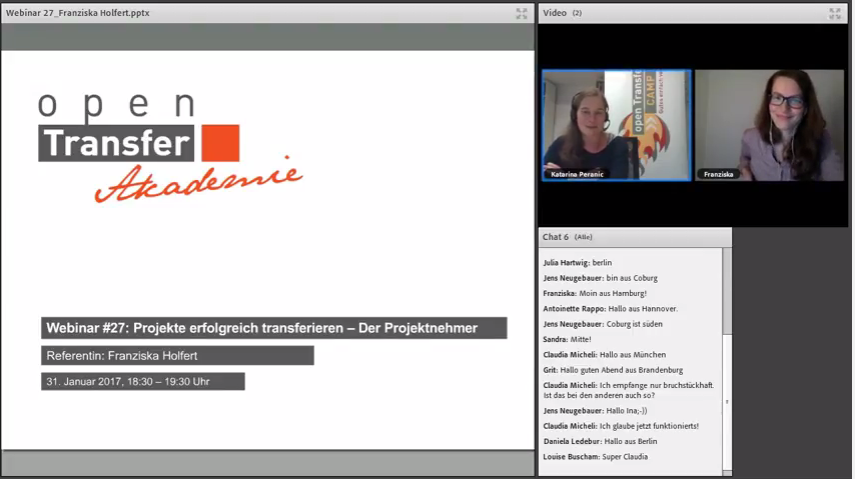This screenshot has width=855, height=479.
Task: Click the message 'Coburg ist süden'
Action: pyautogui.click(x=603, y=324)
